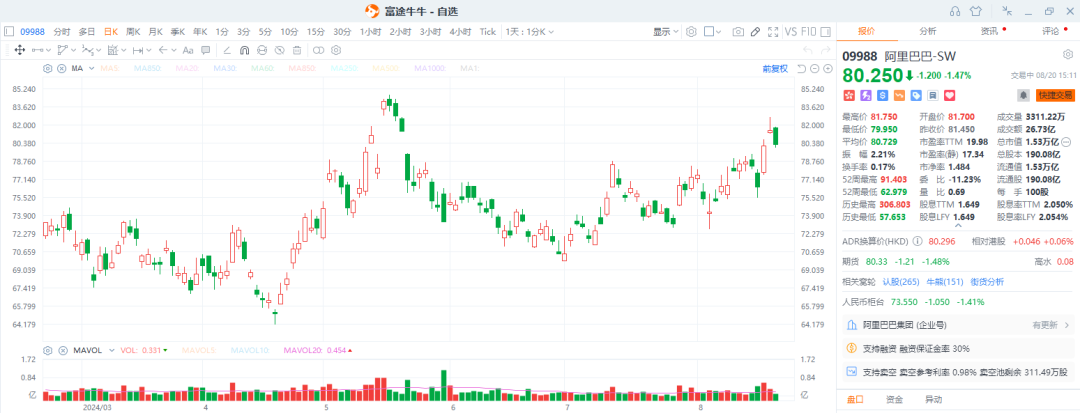Select the Fibonacci retracement lines tool

pyautogui.click(x=113, y=50)
